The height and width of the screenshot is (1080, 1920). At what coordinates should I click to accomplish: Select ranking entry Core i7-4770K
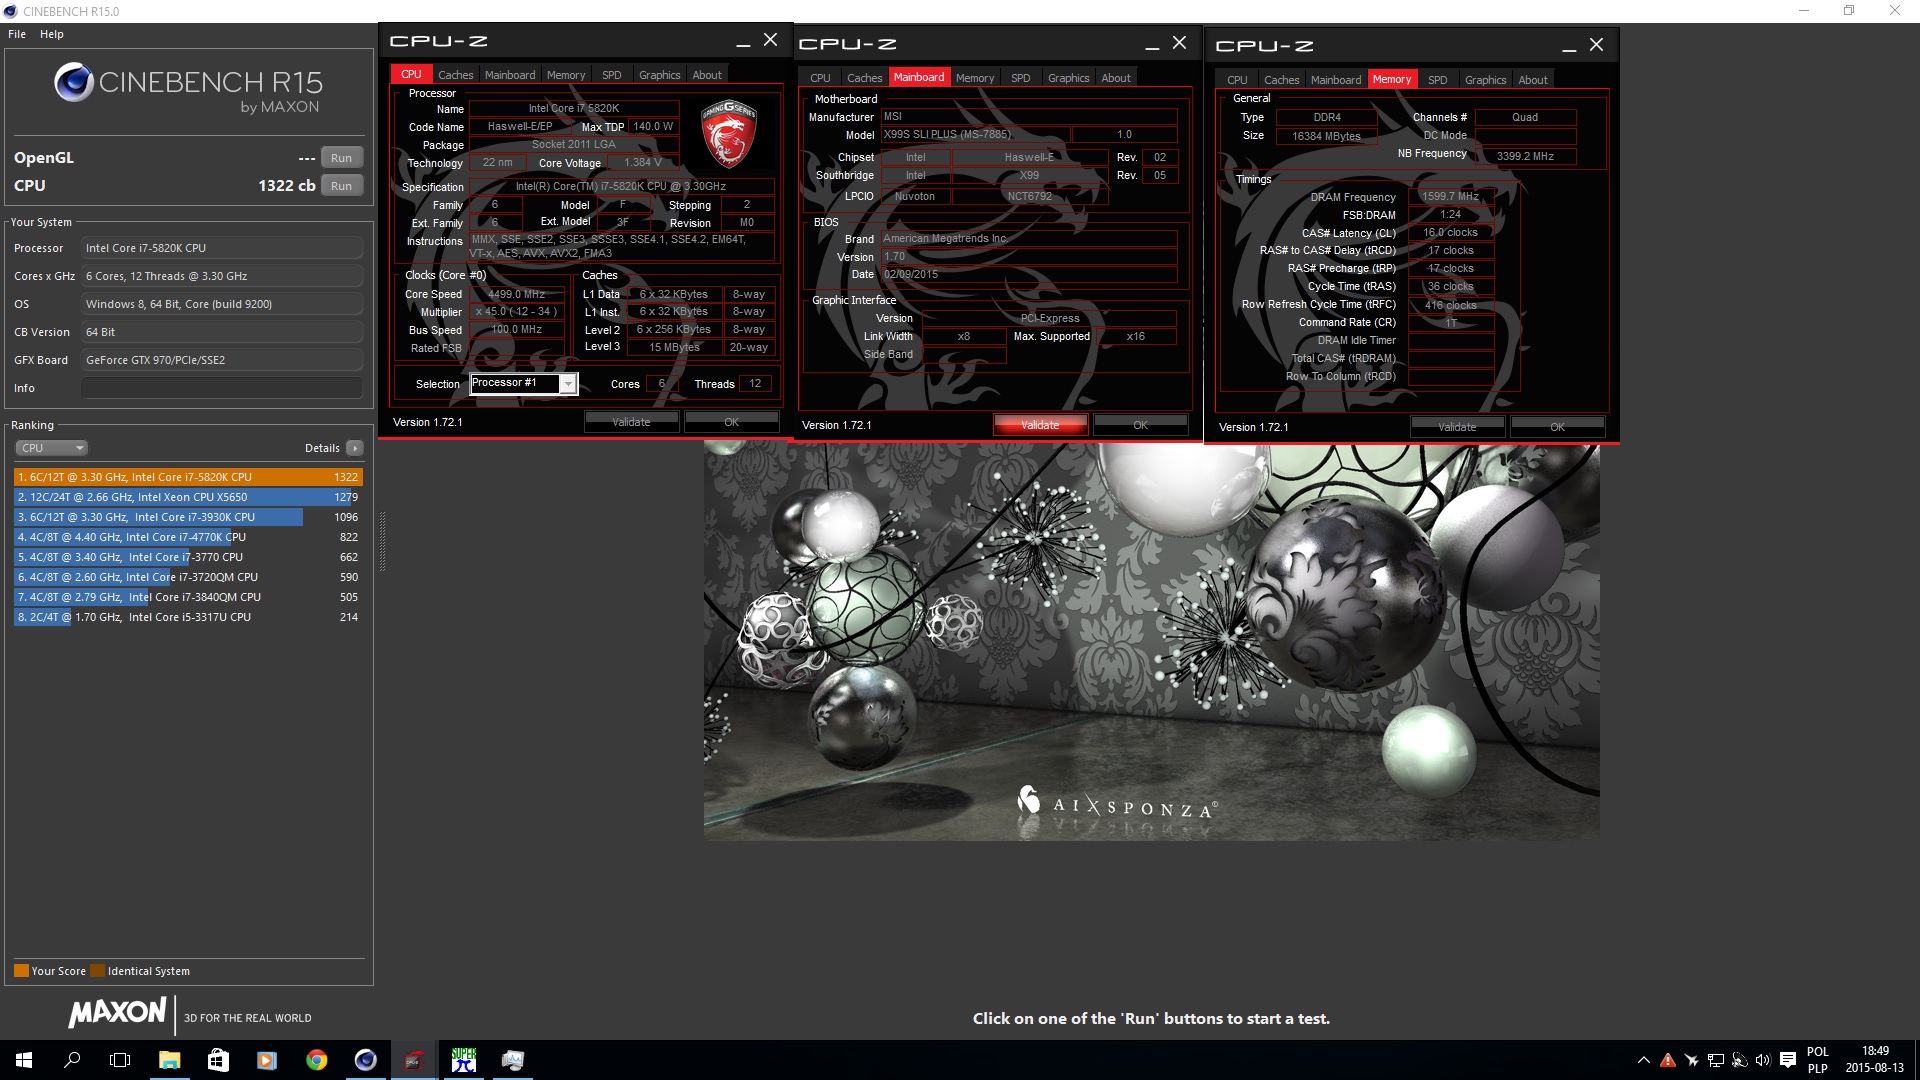188,537
